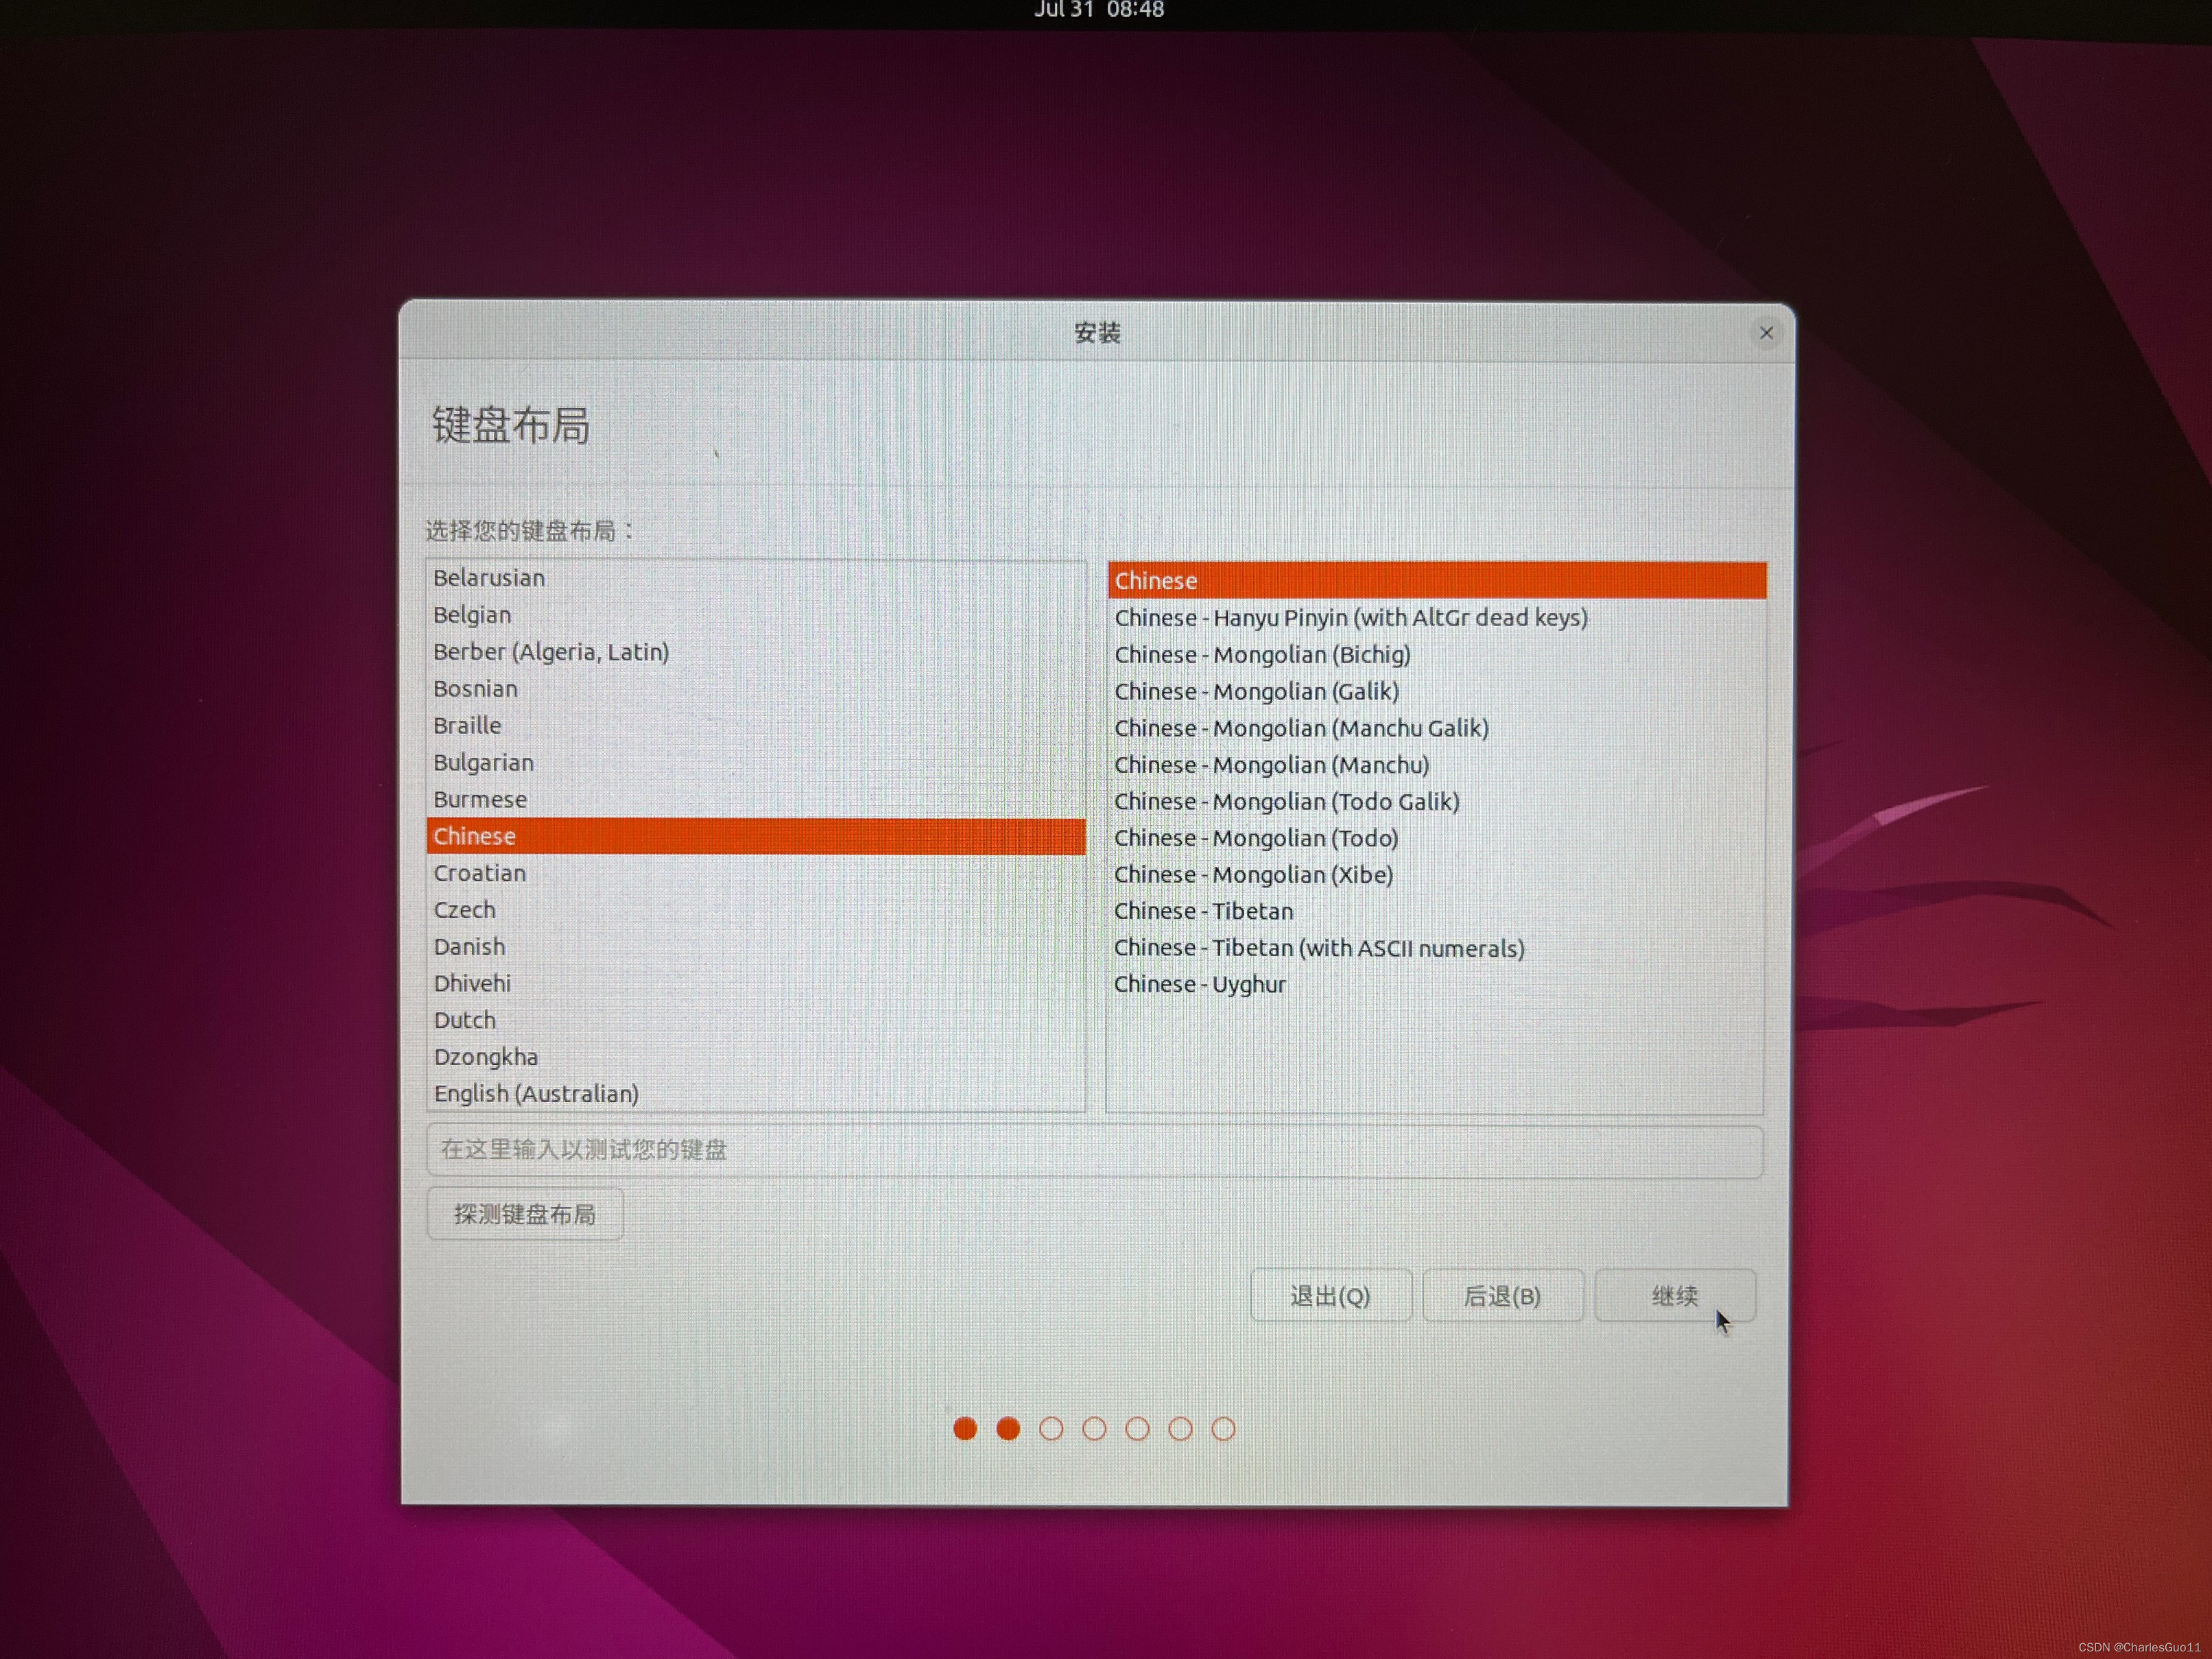Click the detect keyboard layout button
Image resolution: width=2212 pixels, height=1659 pixels.
coord(525,1214)
